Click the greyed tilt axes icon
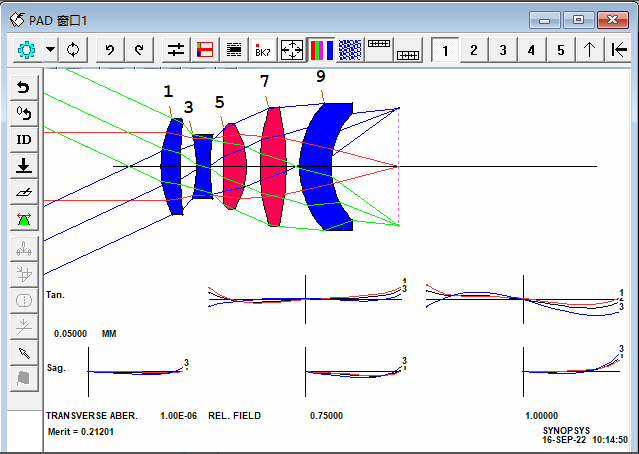 tap(24, 274)
